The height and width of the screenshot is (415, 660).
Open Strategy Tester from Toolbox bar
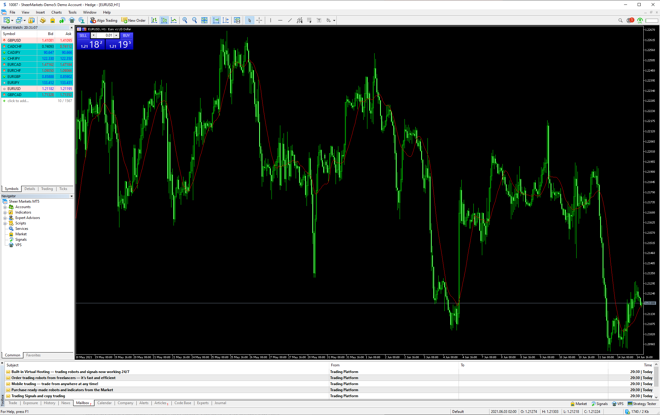click(x=642, y=404)
